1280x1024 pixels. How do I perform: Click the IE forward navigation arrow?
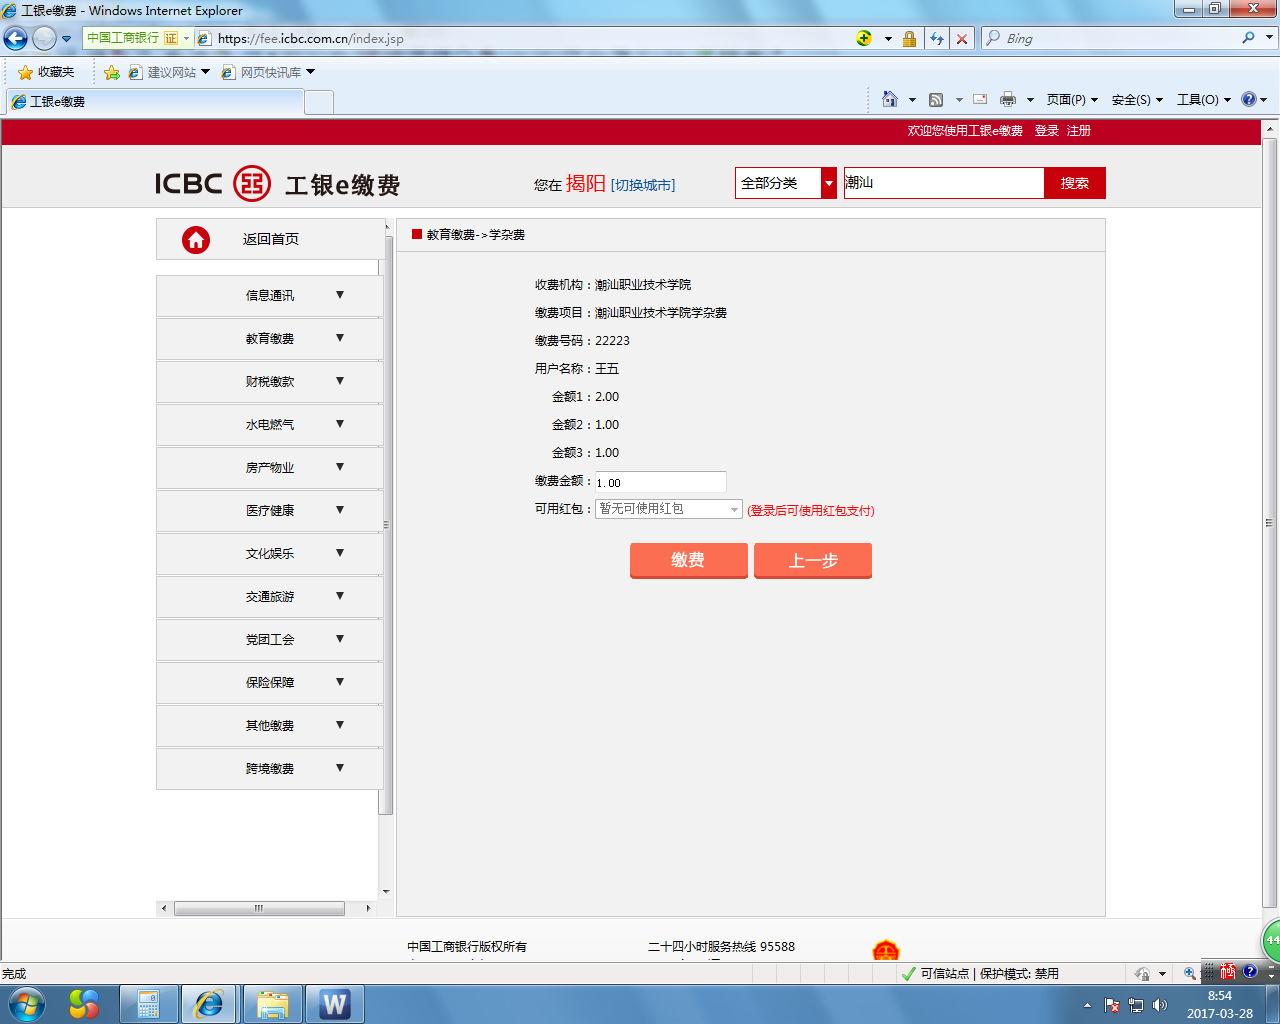click(x=44, y=39)
